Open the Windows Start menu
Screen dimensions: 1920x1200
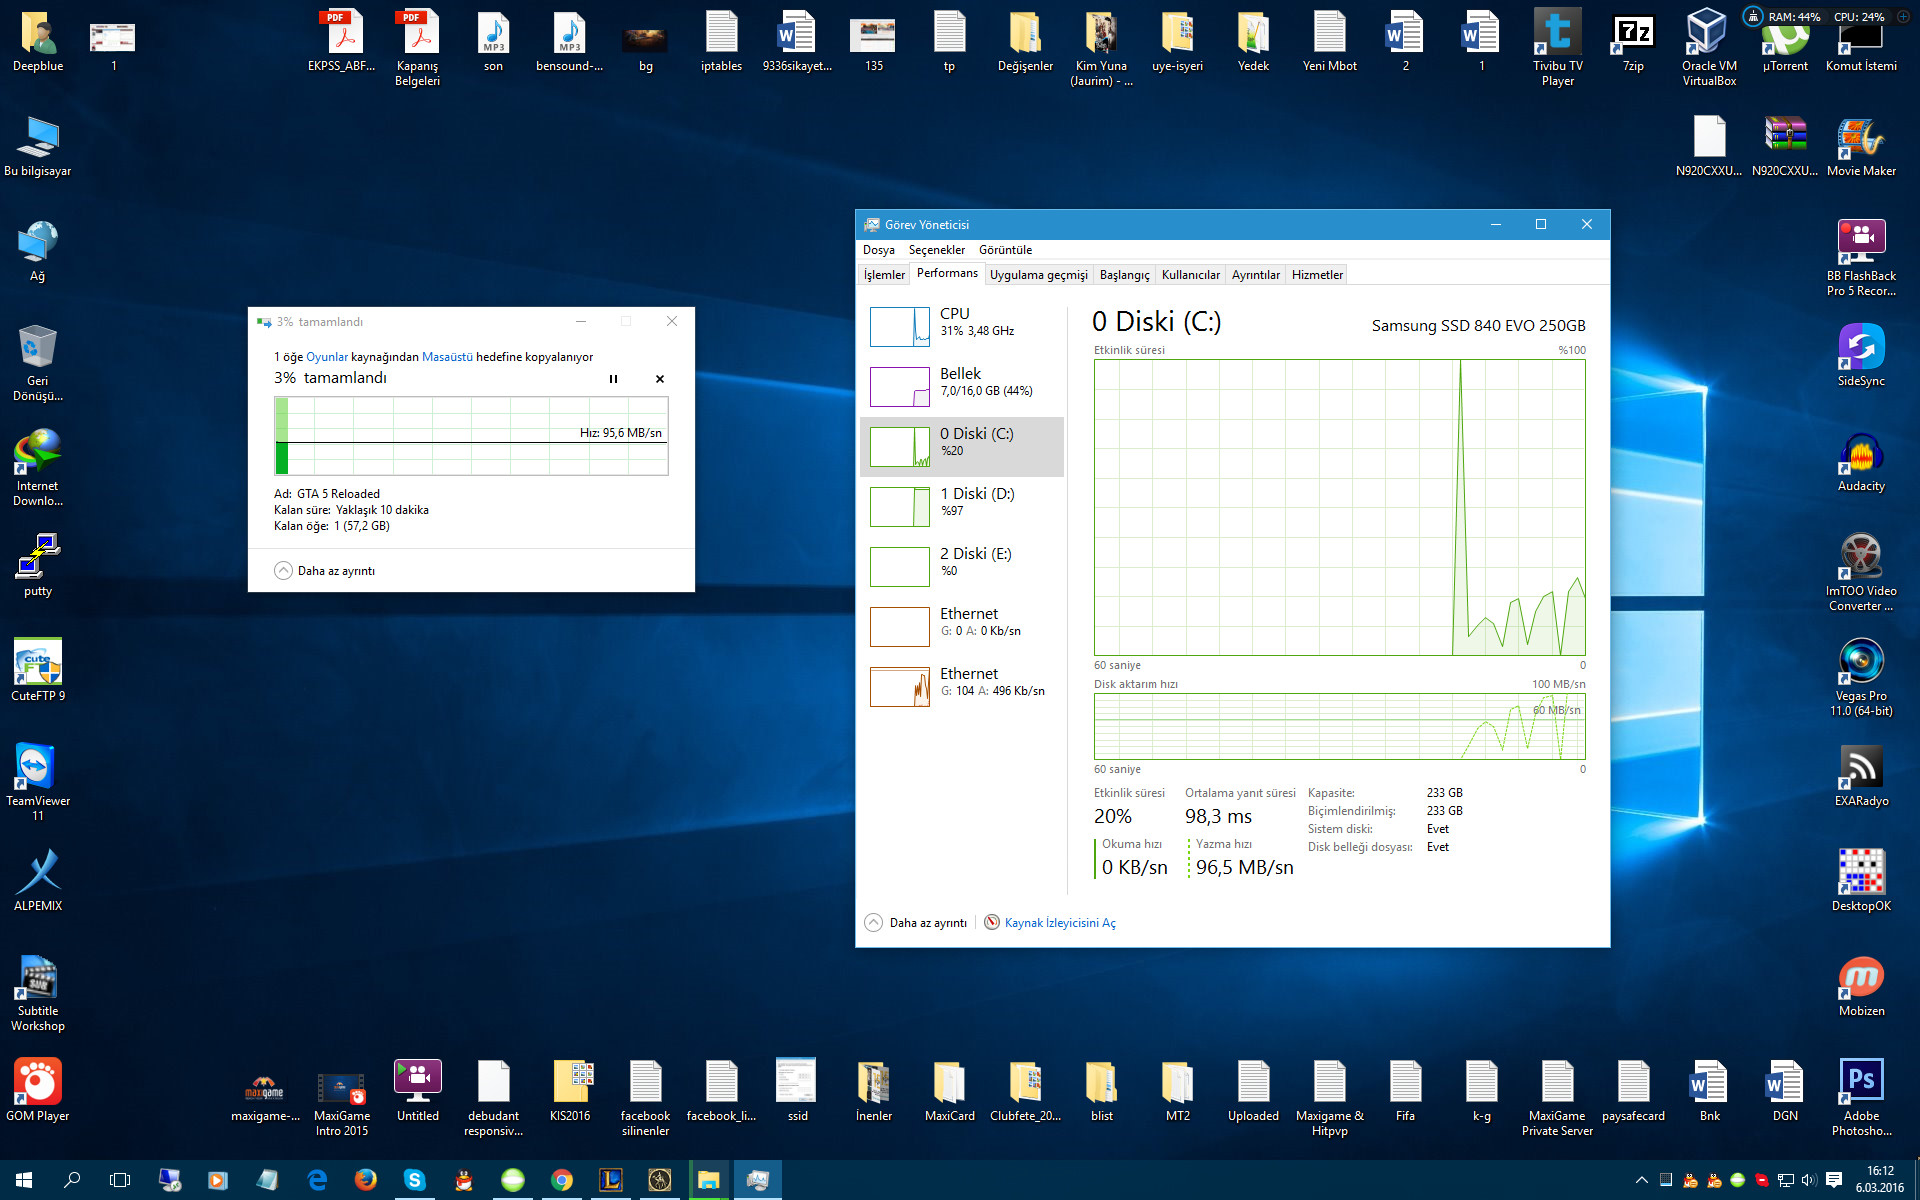tap(24, 1180)
